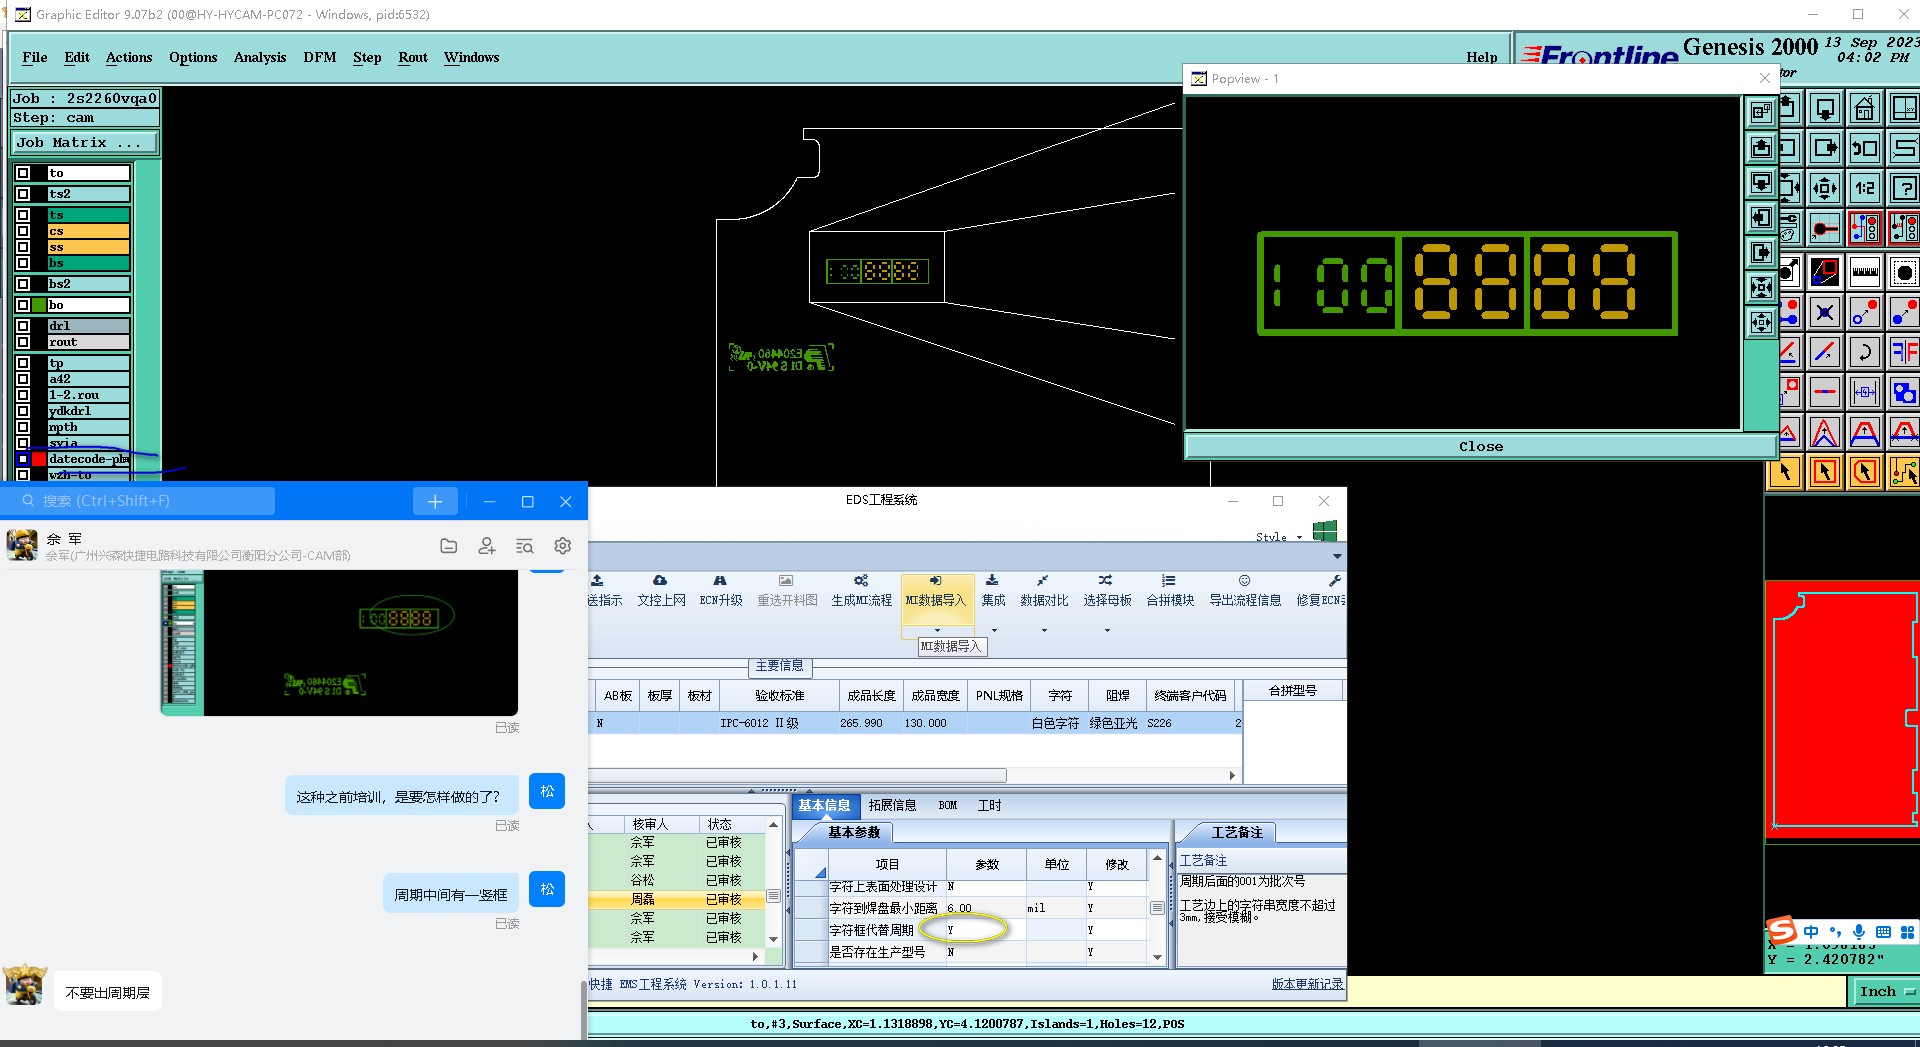Click the black color swatch of layer to
The width and height of the screenshot is (1920, 1047).
coord(39,173)
